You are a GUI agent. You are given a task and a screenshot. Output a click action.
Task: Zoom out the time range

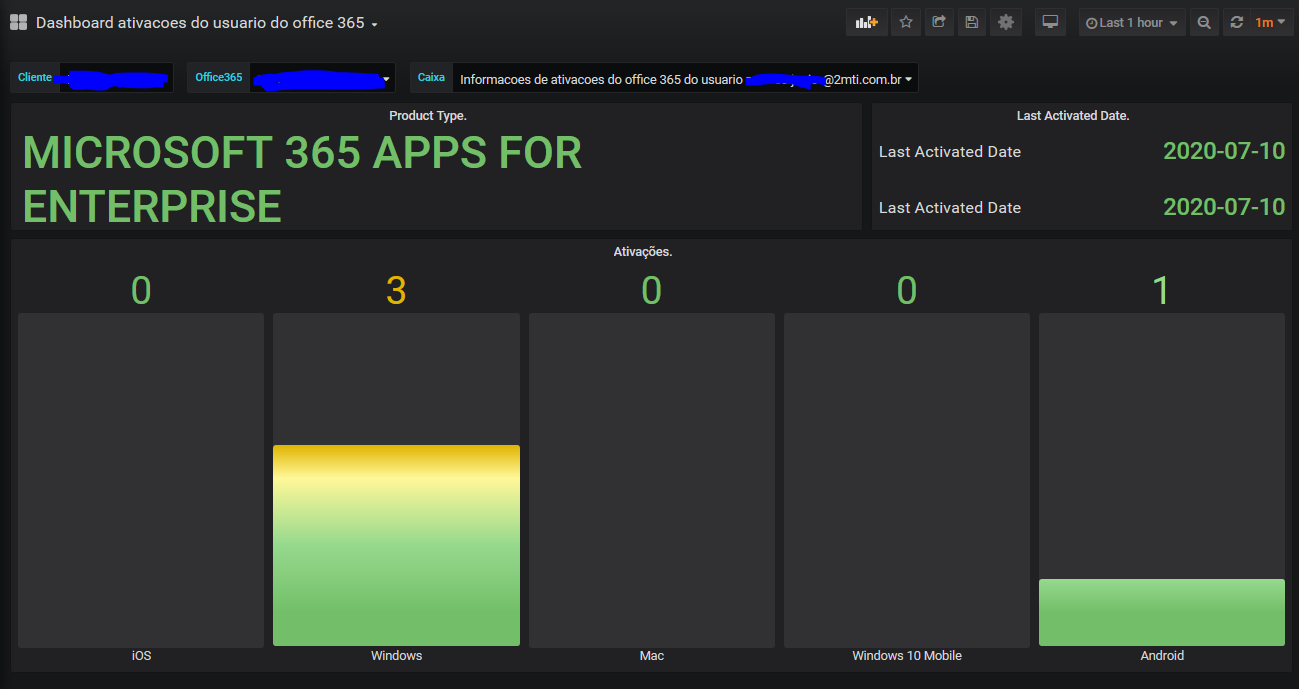(1204, 22)
